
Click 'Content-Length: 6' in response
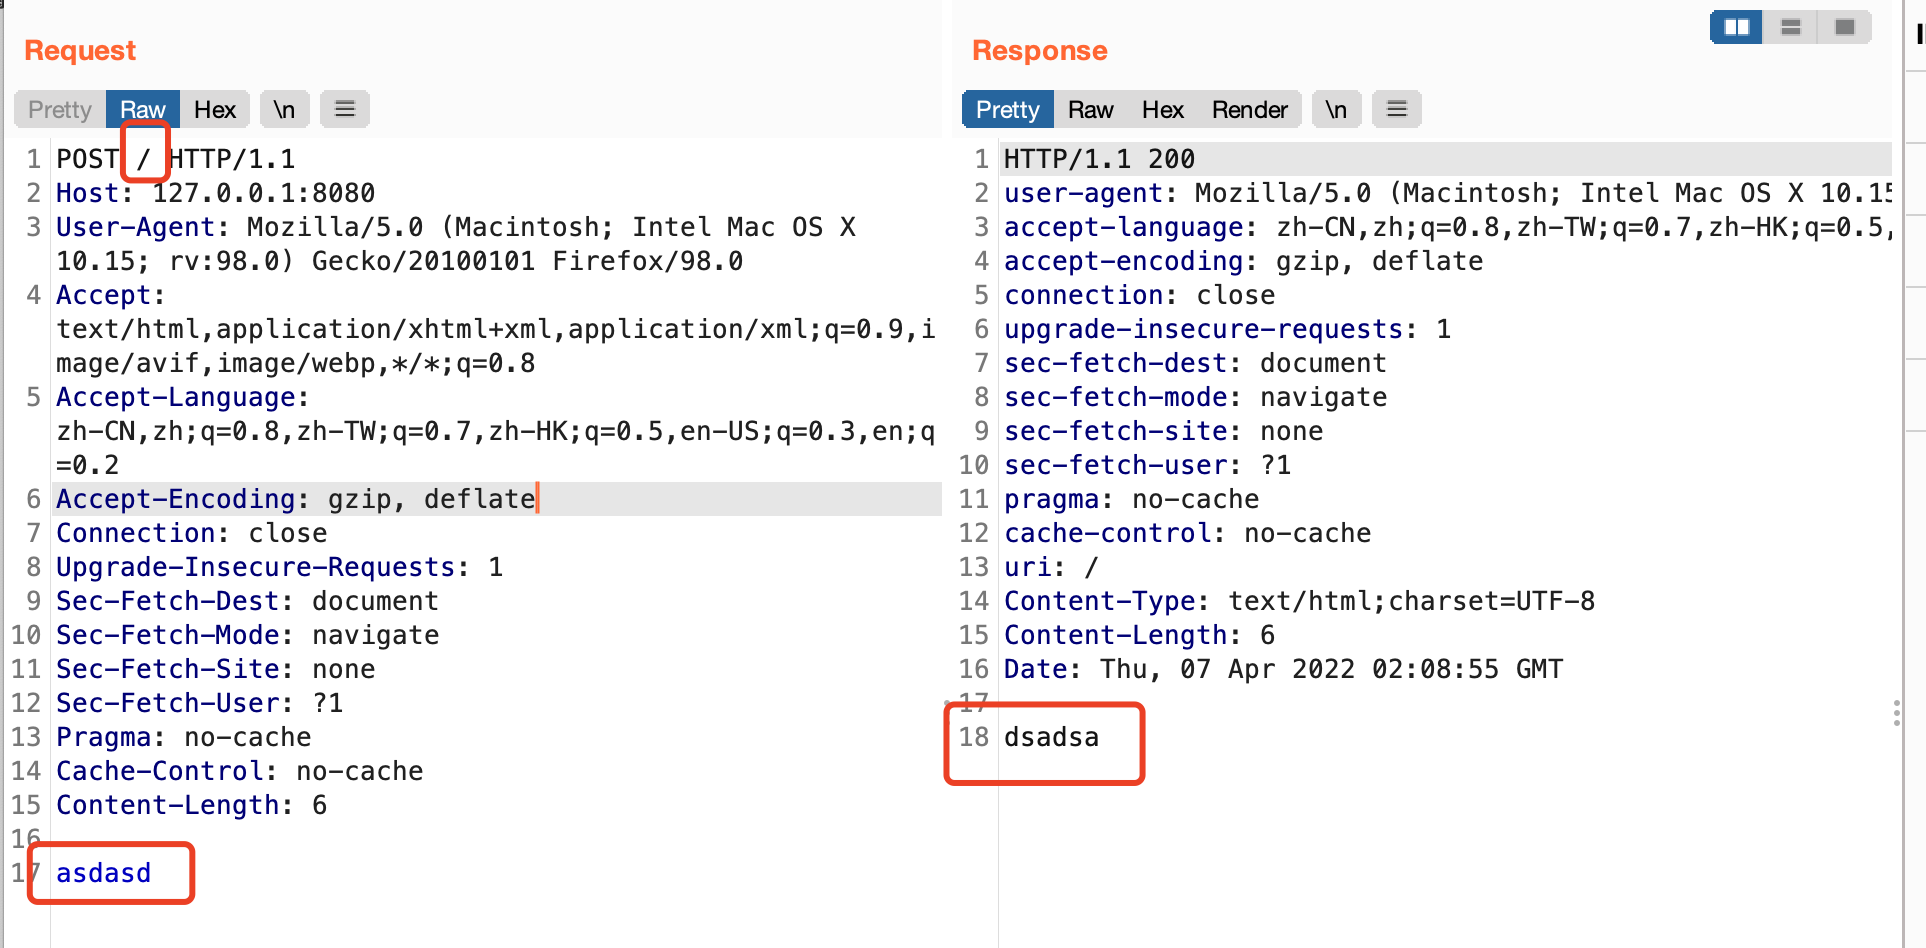(x=1140, y=635)
